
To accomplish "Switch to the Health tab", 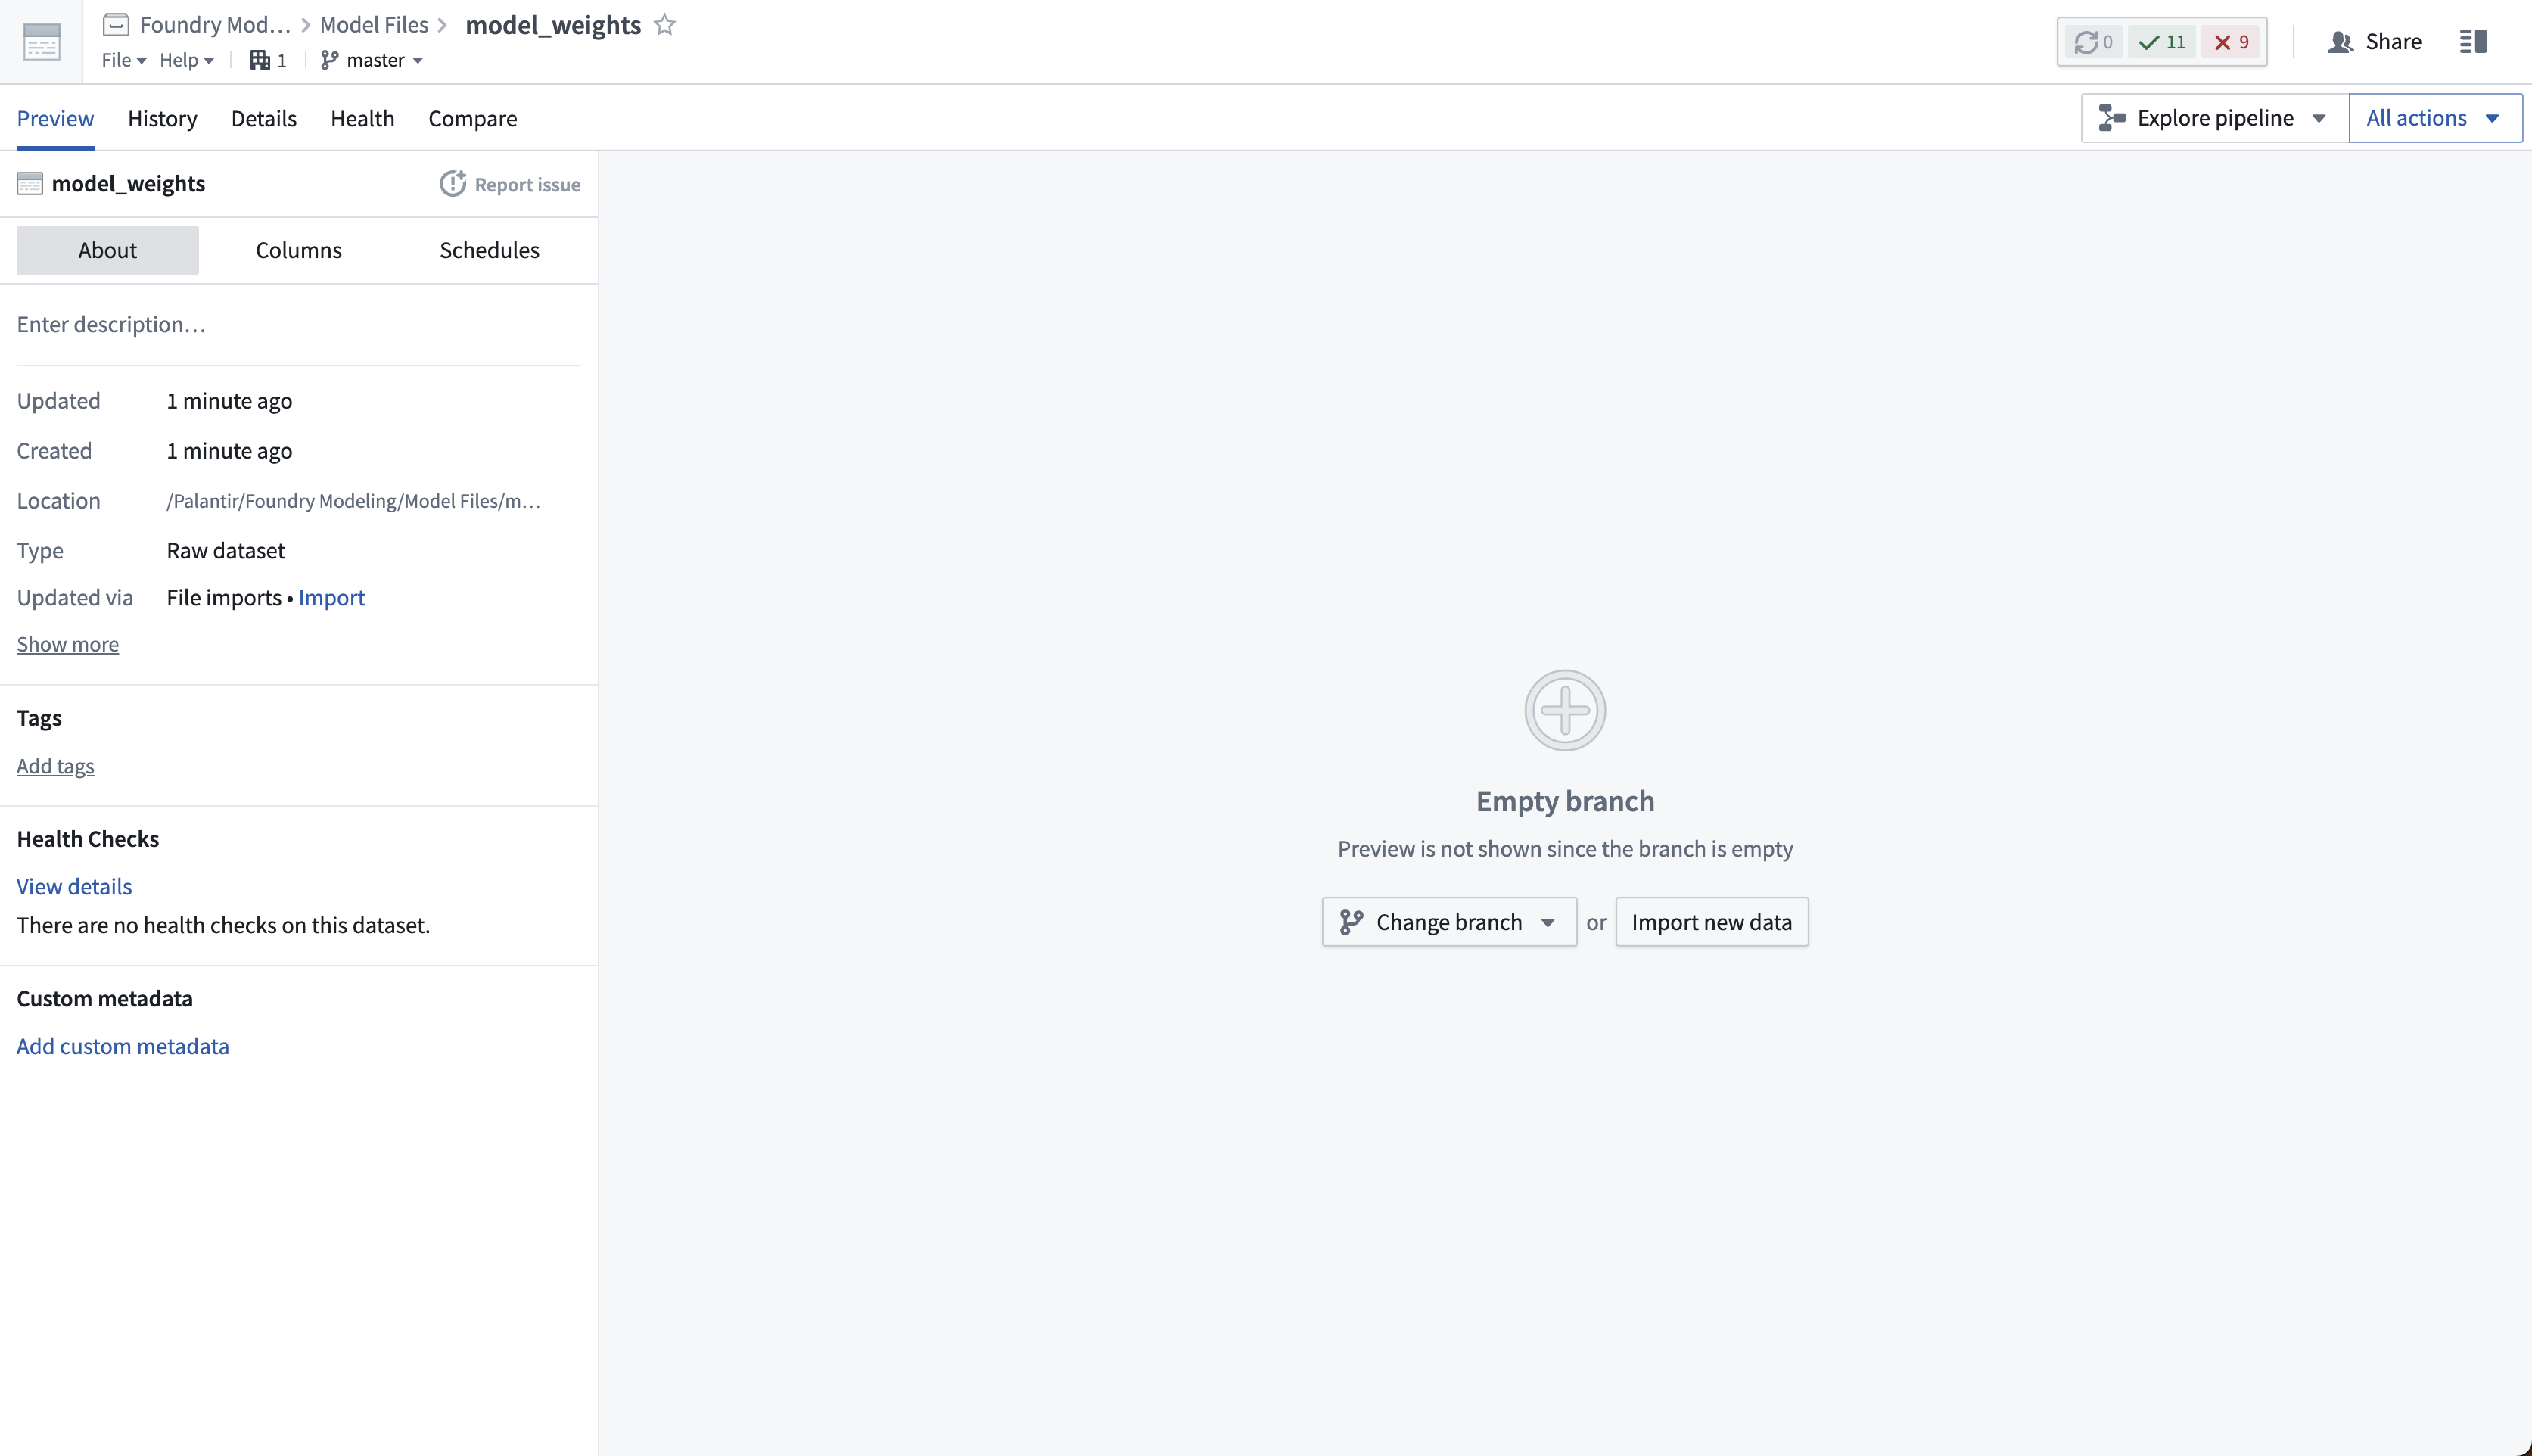I will tap(362, 118).
